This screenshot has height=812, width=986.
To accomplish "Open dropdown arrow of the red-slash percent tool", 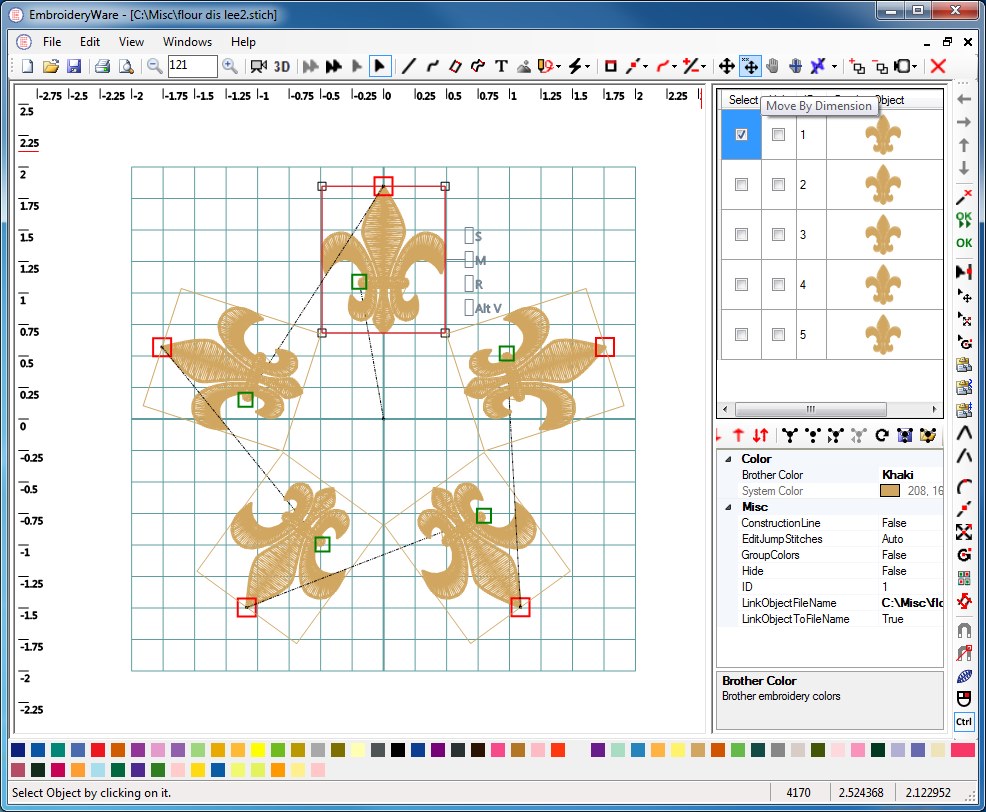I will pos(704,66).
